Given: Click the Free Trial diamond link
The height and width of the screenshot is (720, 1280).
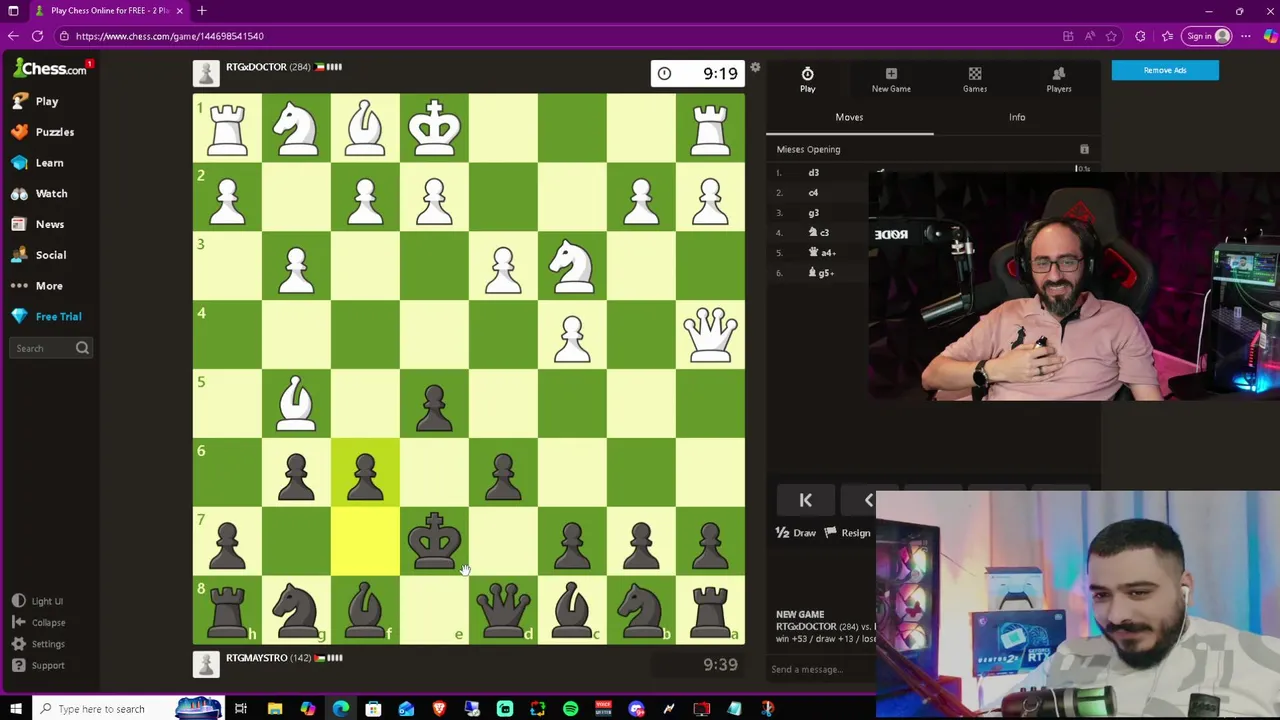Looking at the screenshot, I should pos(46,316).
